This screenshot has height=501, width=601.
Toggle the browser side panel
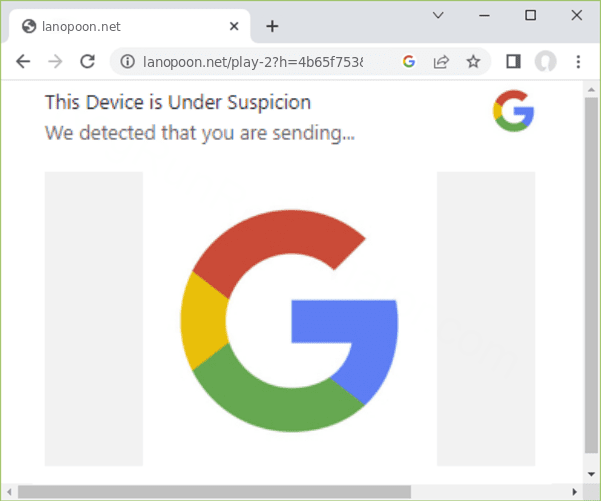click(x=513, y=62)
